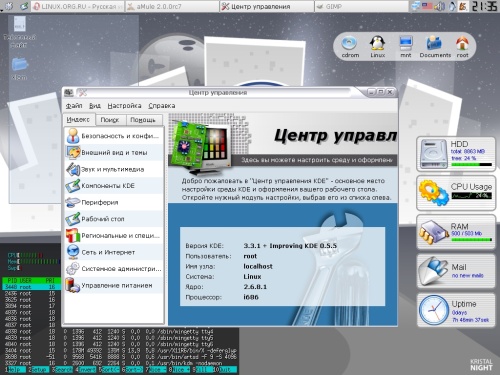Open the Вид menu
500x375 pixels.
[x=95, y=106]
